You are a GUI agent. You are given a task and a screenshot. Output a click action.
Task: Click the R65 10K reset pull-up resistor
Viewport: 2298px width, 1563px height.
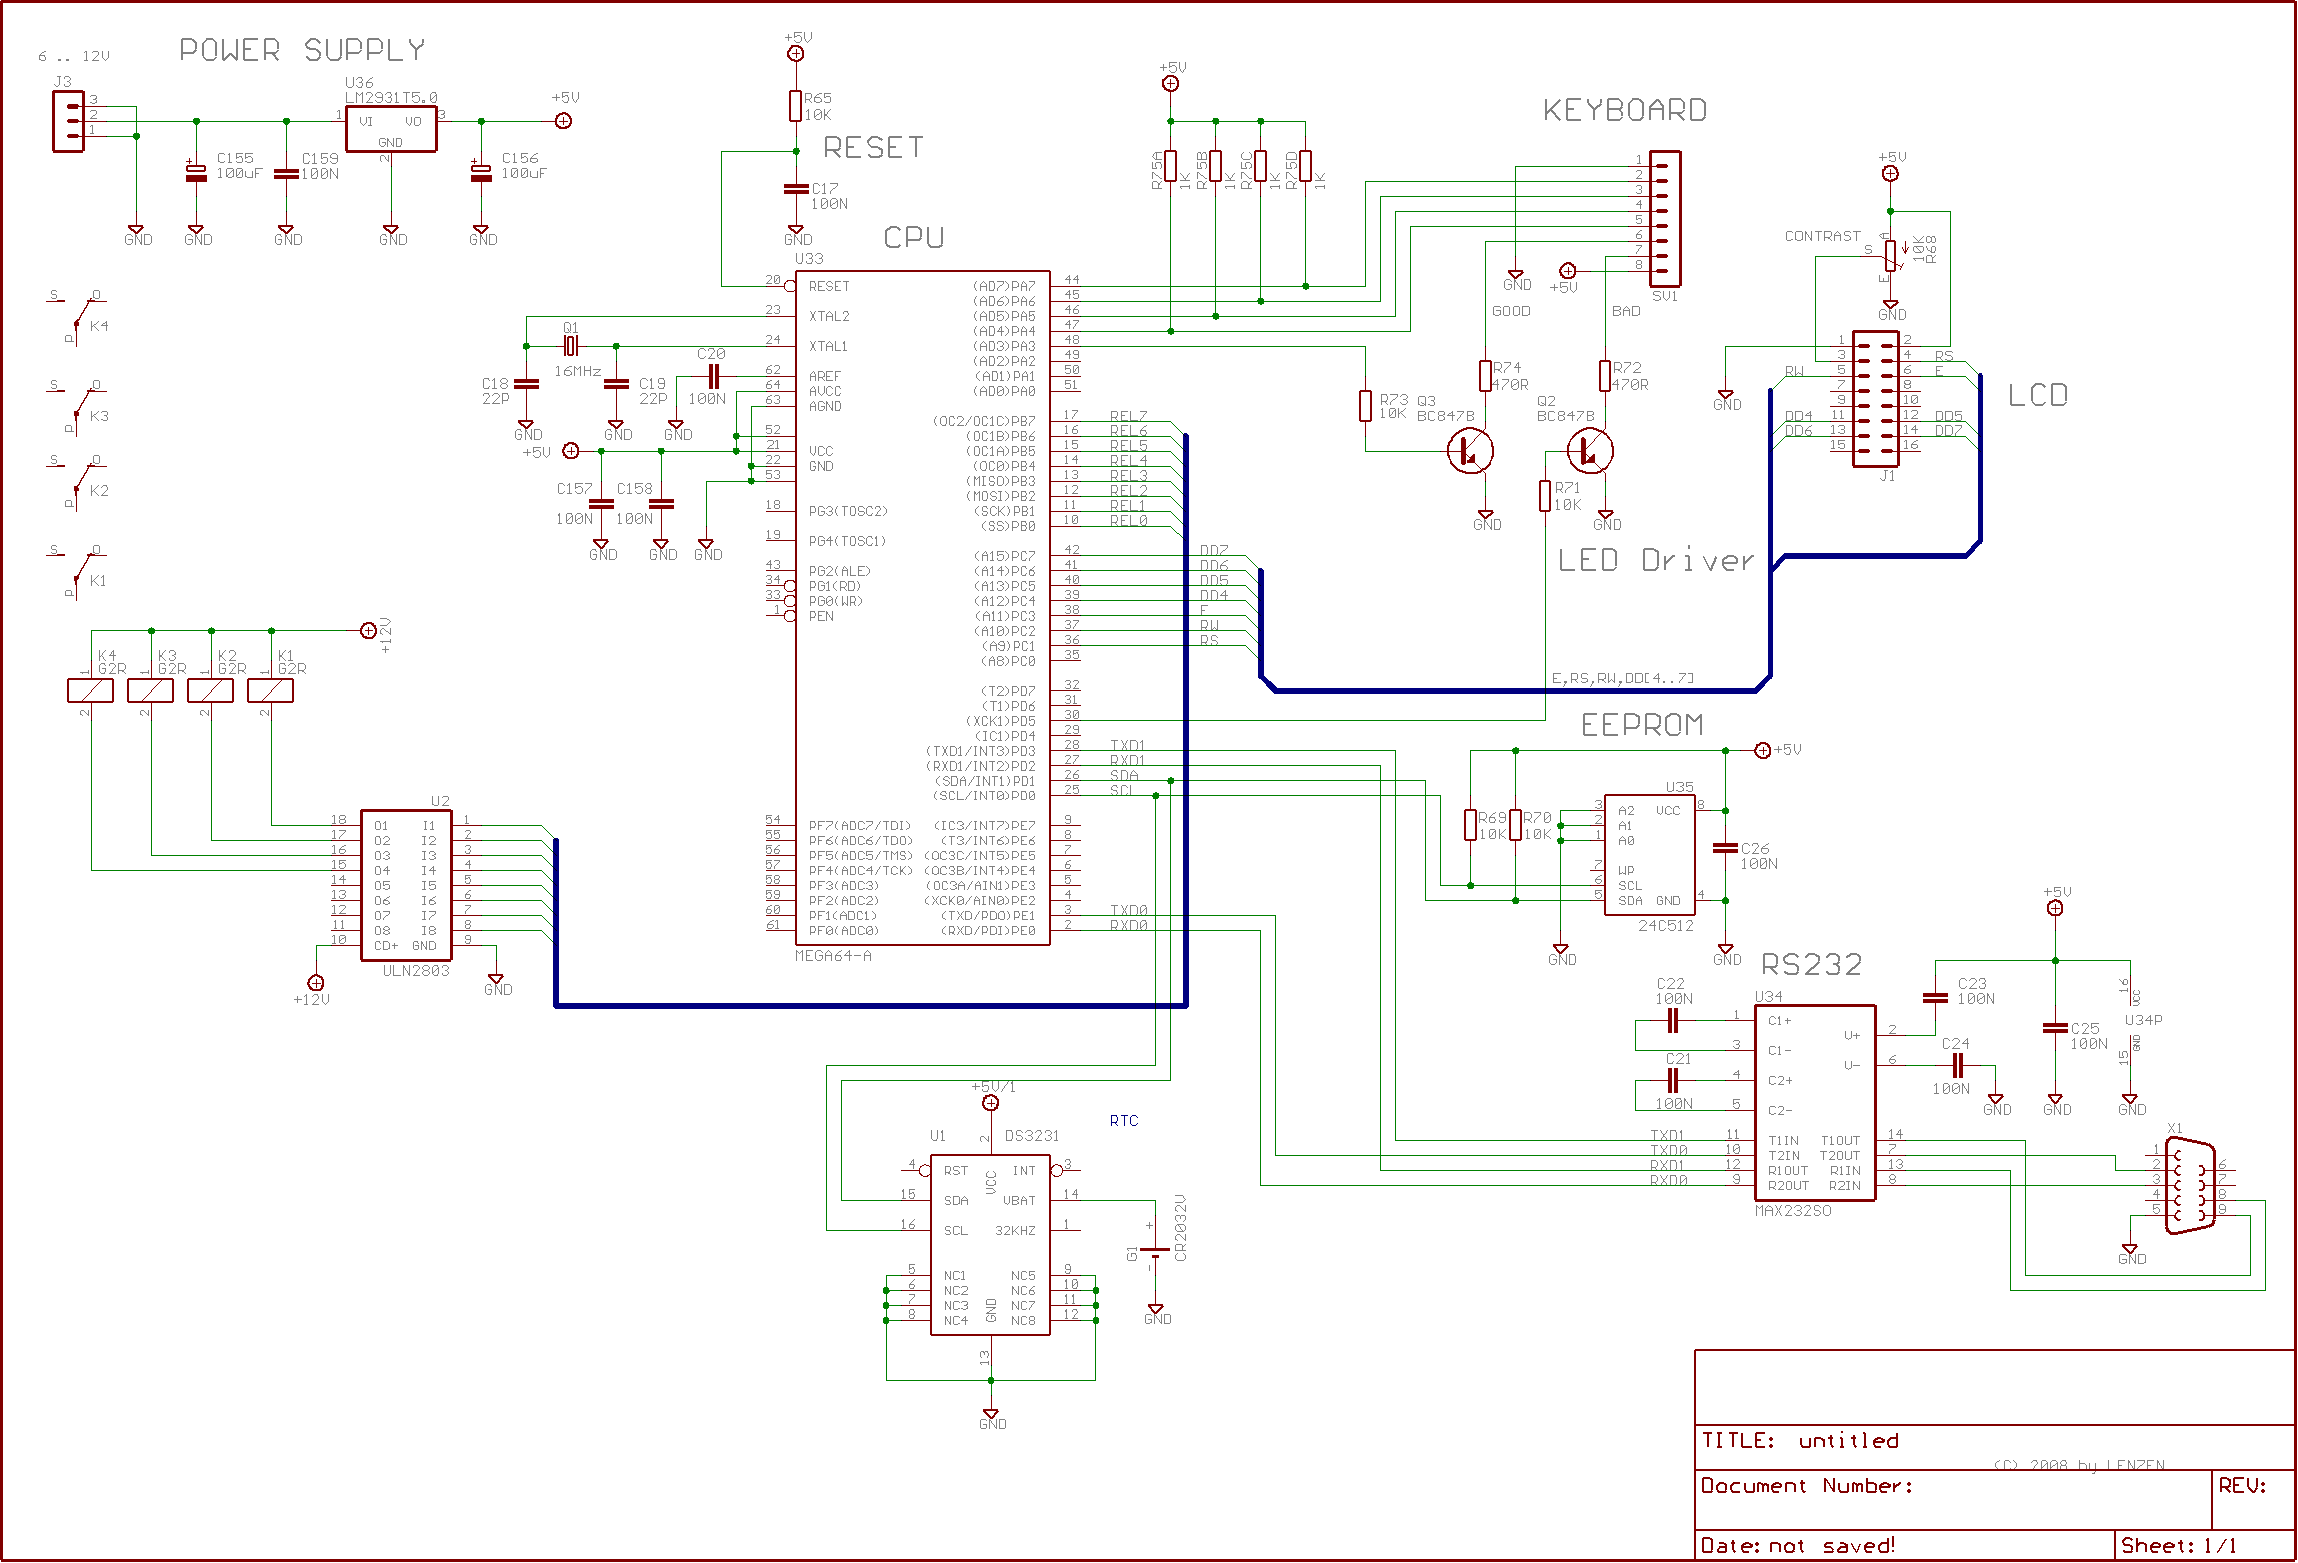pyautogui.click(x=796, y=106)
